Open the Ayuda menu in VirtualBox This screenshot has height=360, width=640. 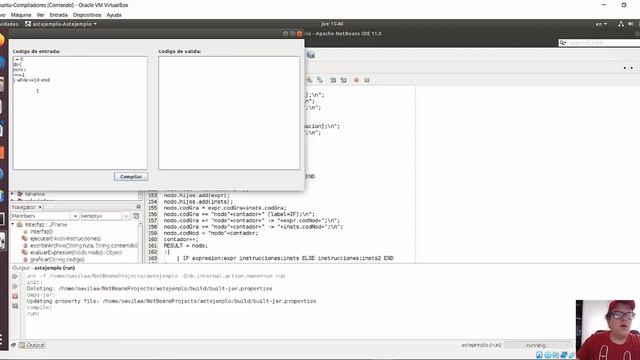[114, 15]
